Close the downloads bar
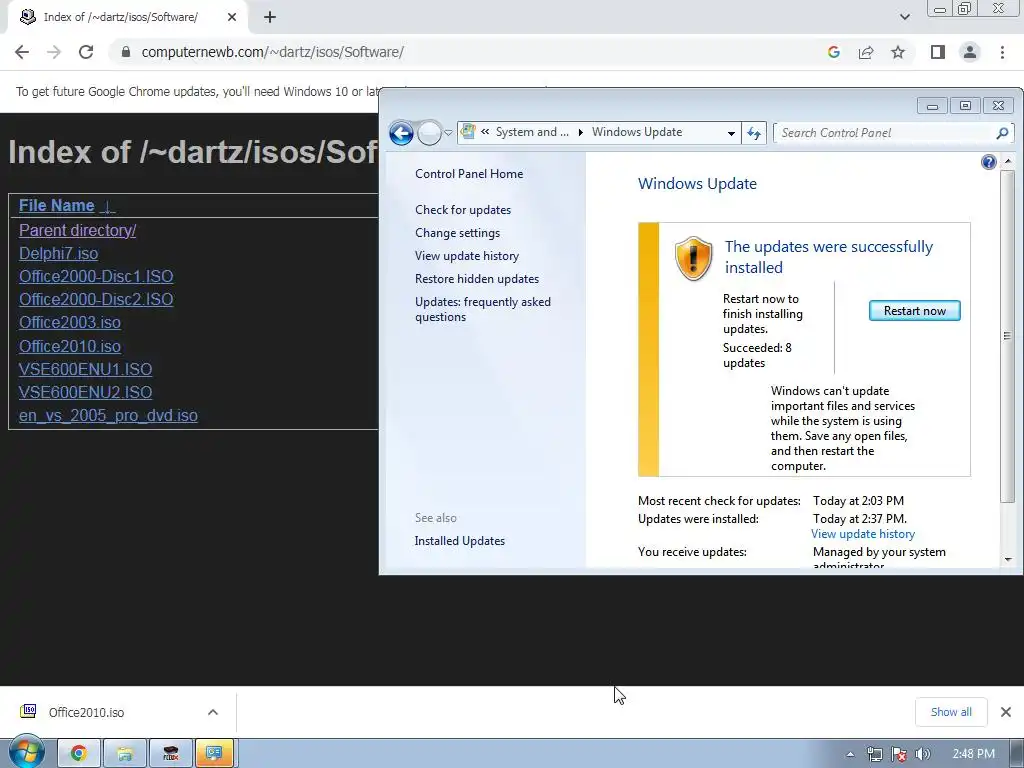1024x768 pixels. [x=1006, y=712]
